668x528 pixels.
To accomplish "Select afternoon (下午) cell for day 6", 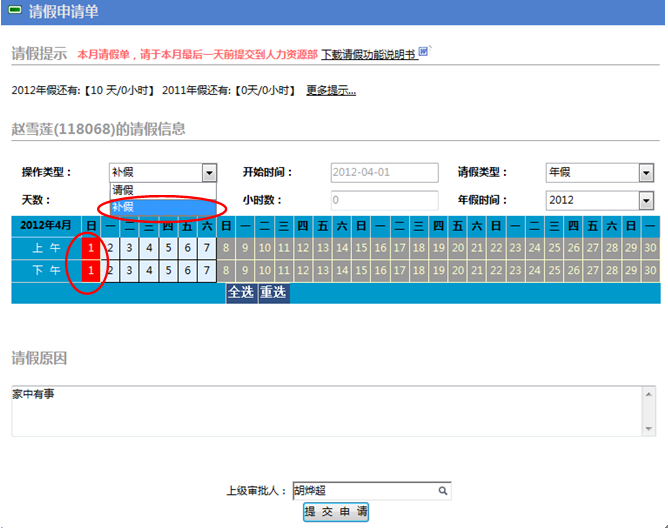I will coord(187,271).
